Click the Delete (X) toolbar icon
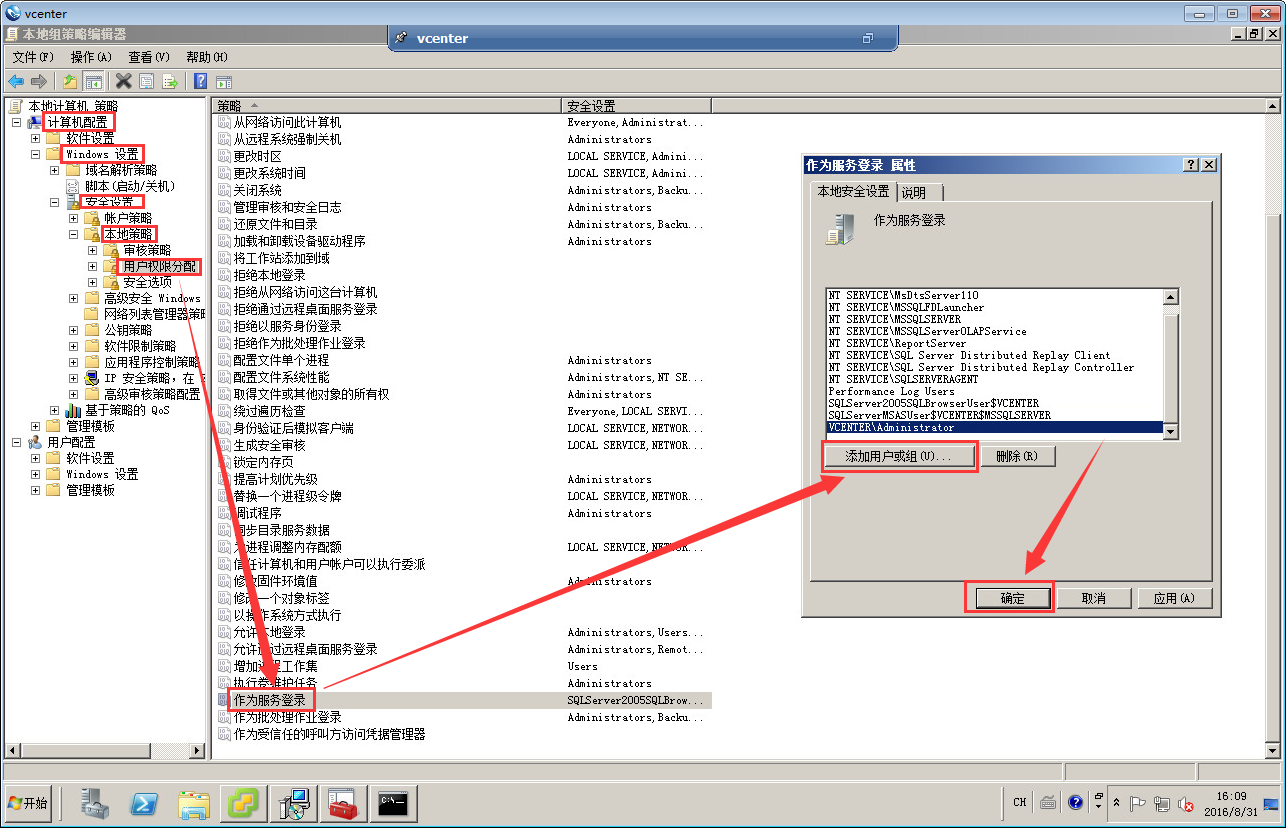1286x828 pixels. [124, 81]
